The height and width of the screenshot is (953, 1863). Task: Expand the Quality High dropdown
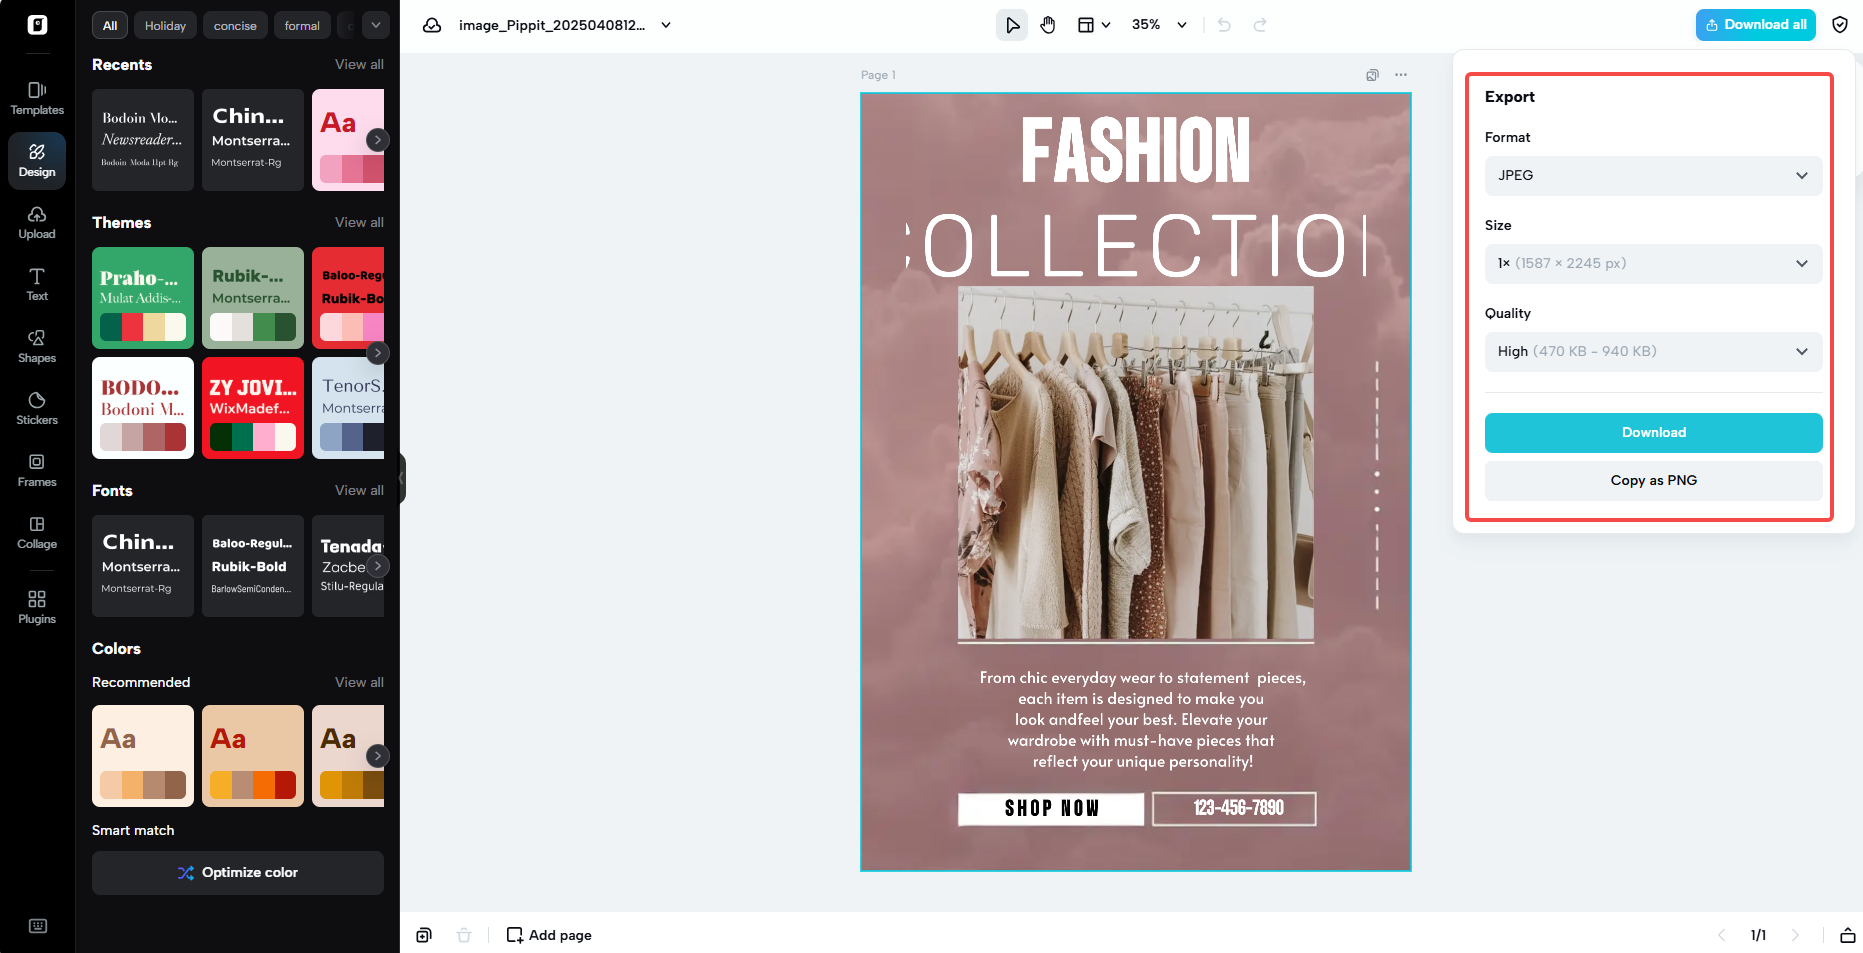point(1653,352)
